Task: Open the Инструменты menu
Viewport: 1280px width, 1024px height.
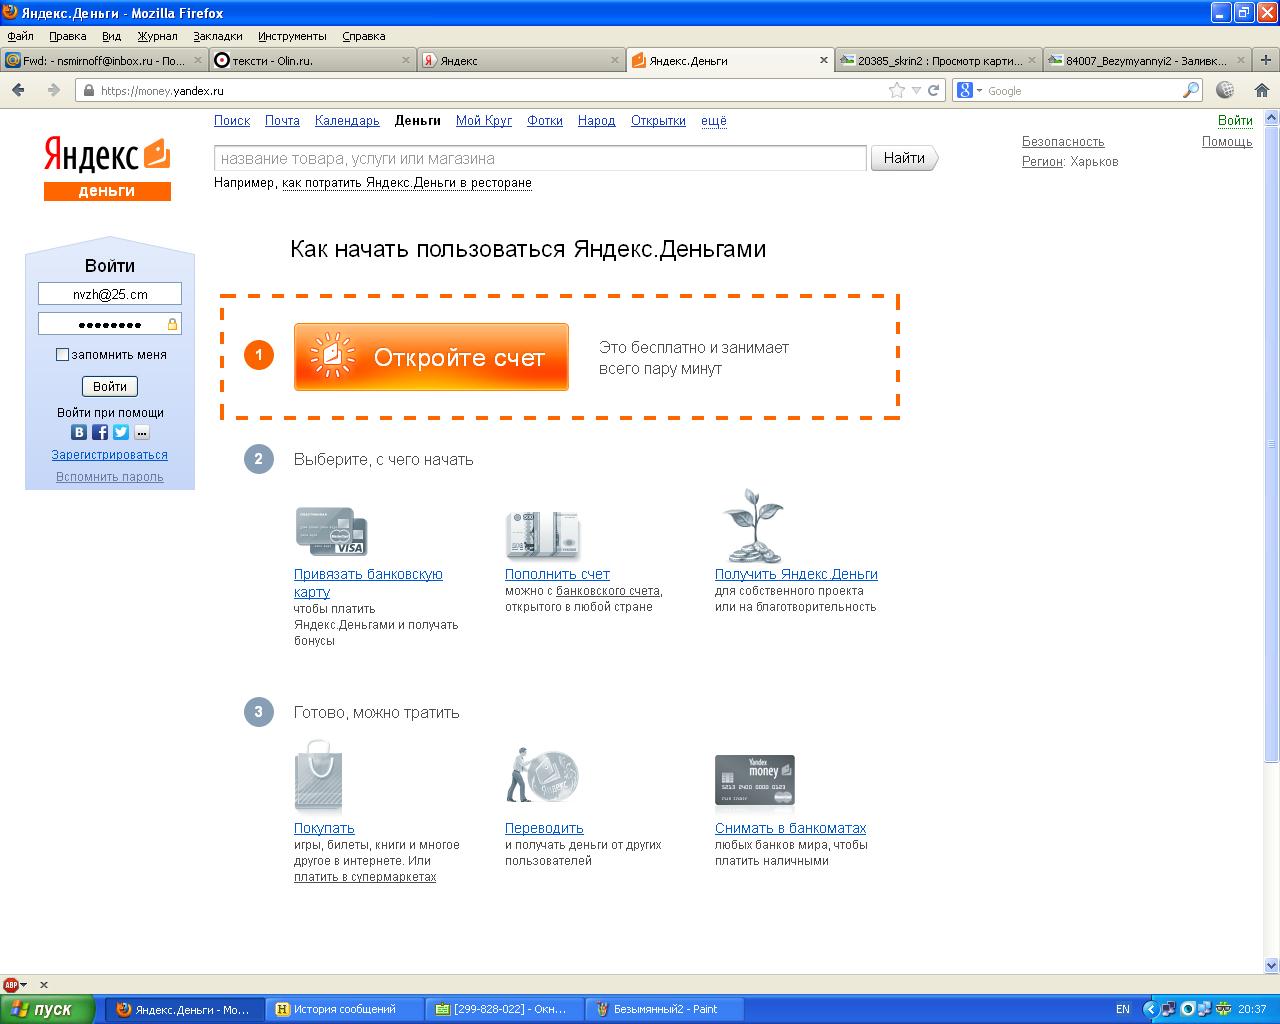Action: click(292, 36)
